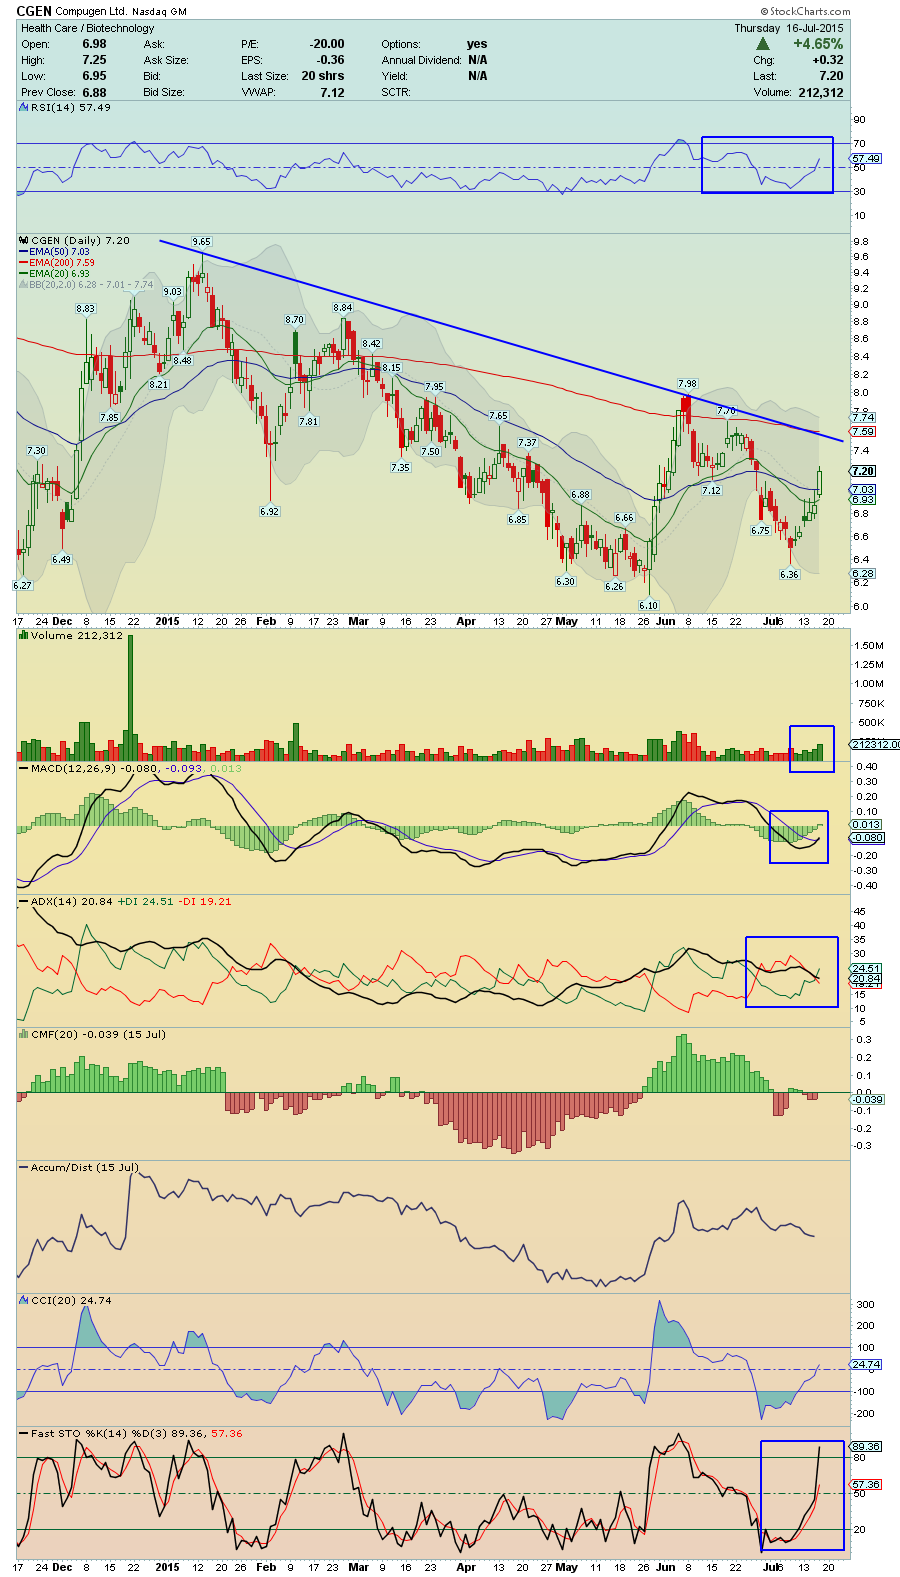Click the Fast STO legend dash icon
This screenshot has width=900, height=1577.
click(x=25, y=1434)
